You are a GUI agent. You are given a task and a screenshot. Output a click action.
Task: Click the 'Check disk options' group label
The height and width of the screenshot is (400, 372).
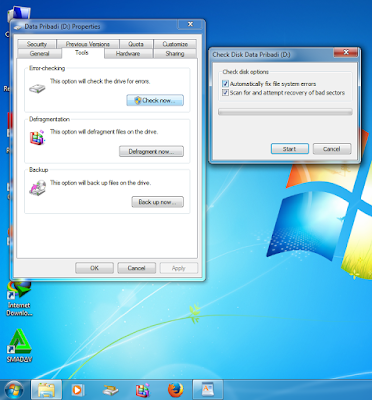[x=246, y=72]
